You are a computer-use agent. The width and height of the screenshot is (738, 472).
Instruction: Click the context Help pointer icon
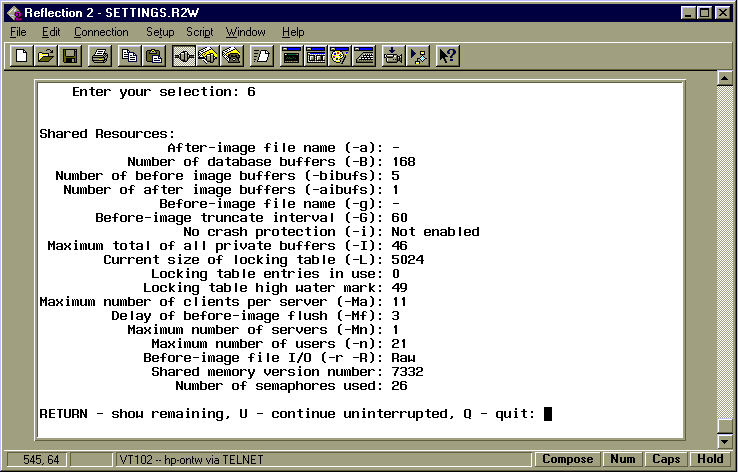(448, 56)
